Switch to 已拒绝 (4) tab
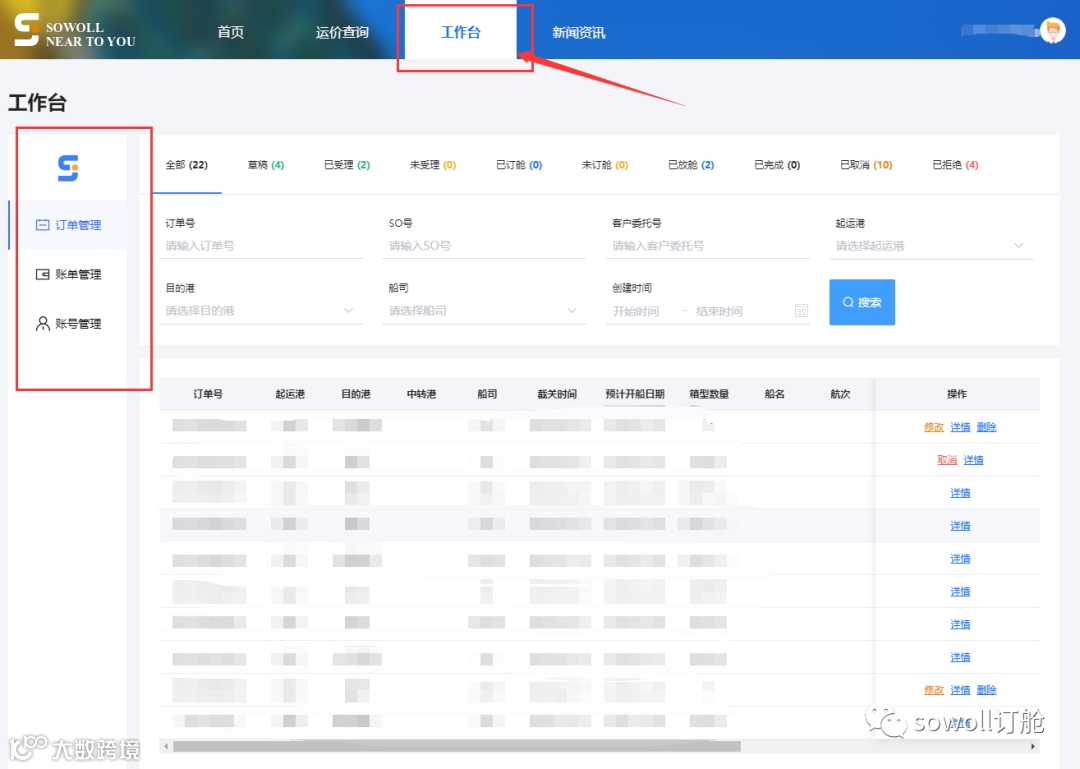 (x=955, y=165)
